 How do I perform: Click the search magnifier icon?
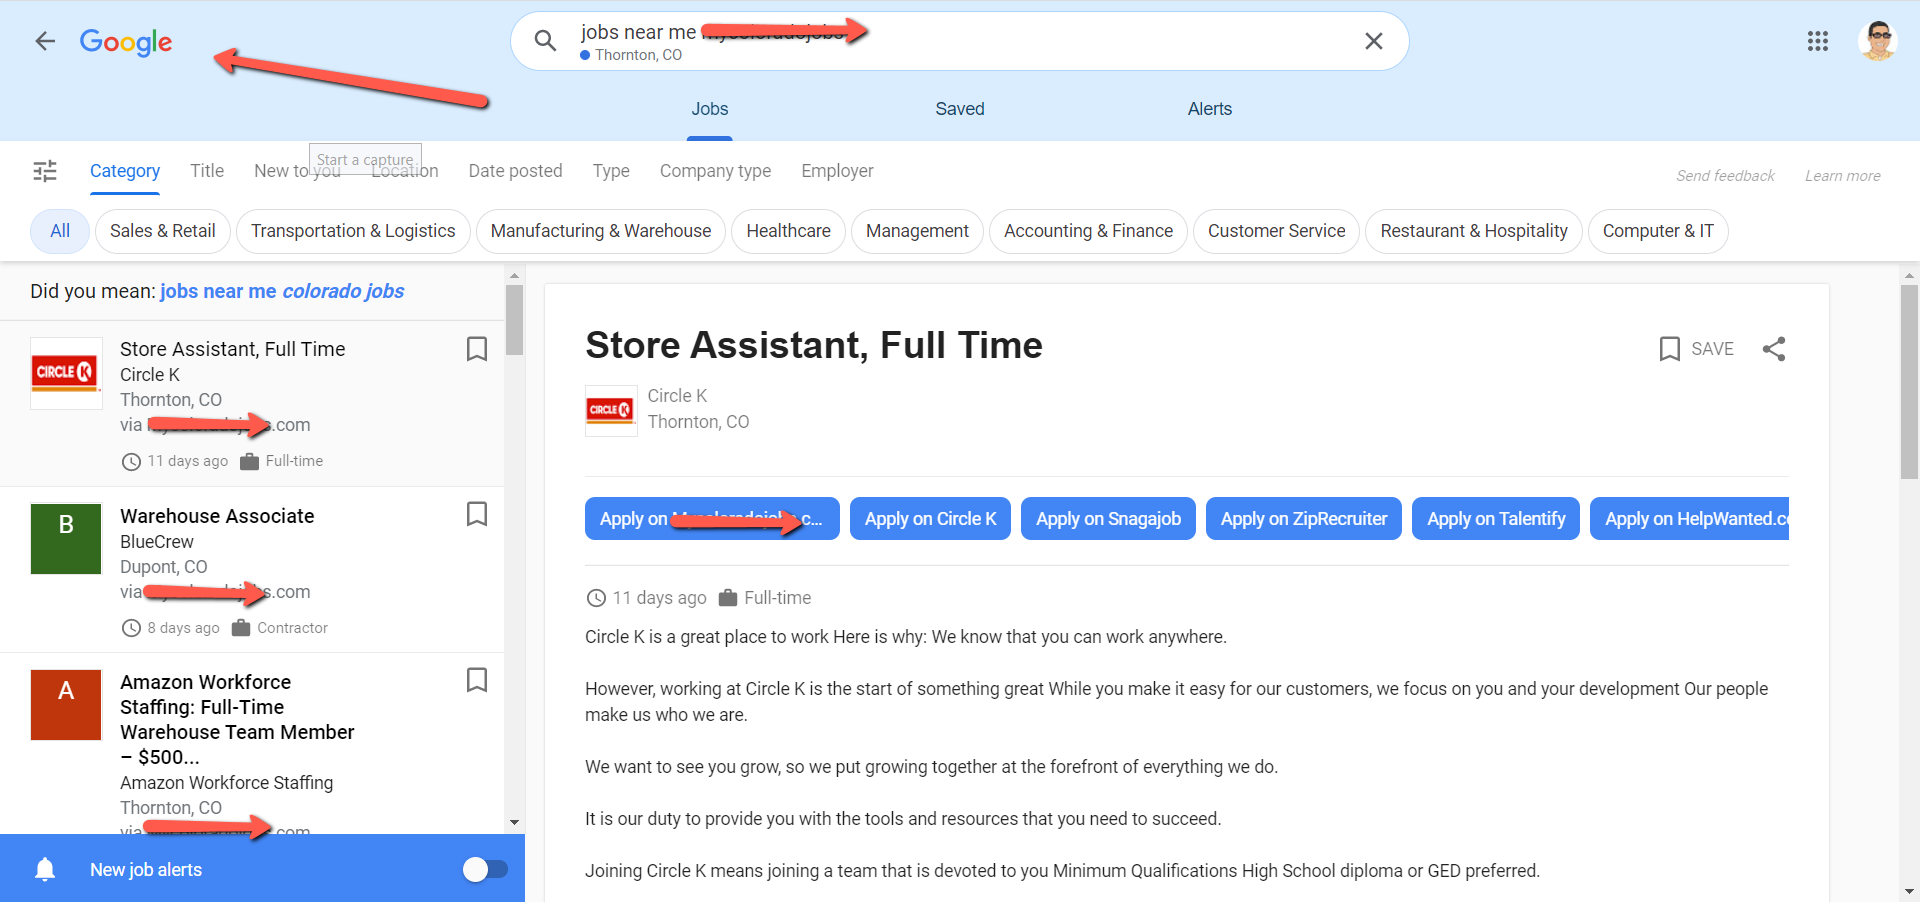[545, 41]
